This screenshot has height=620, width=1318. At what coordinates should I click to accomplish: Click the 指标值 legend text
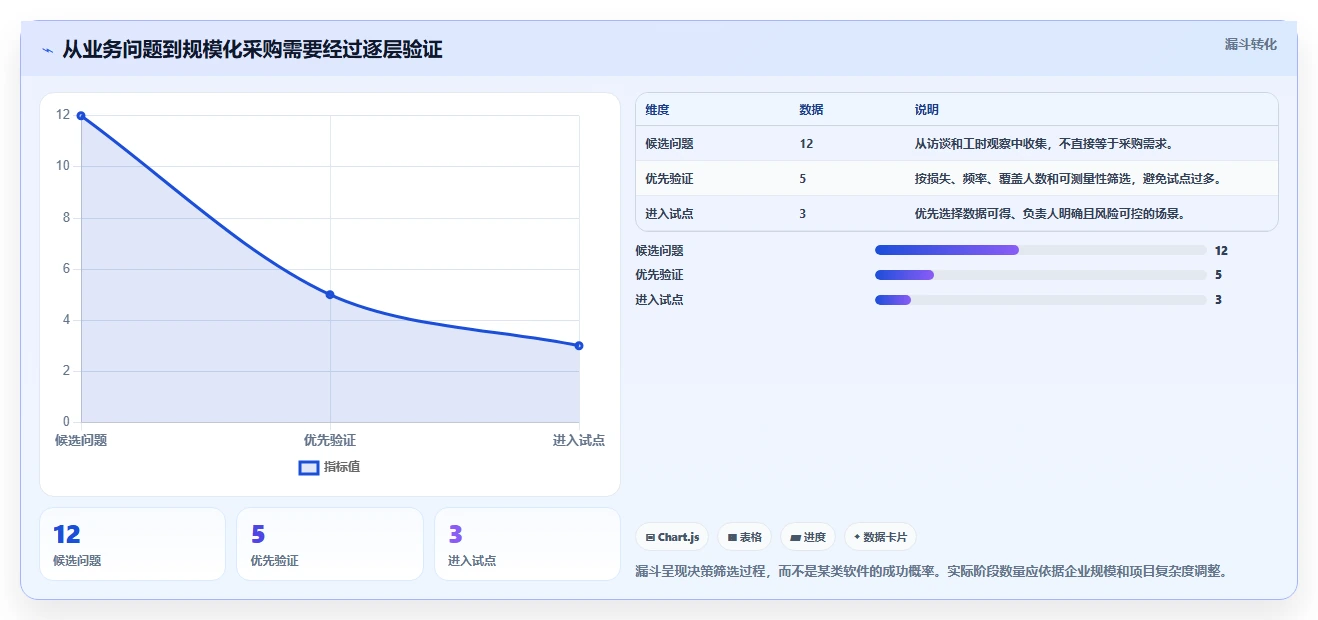pyautogui.click(x=342, y=467)
